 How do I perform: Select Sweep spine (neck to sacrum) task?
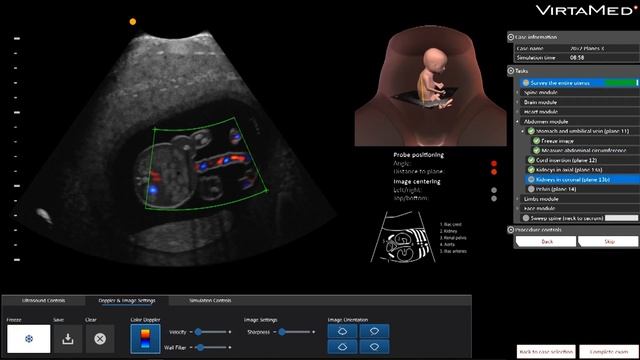[x=579, y=218]
